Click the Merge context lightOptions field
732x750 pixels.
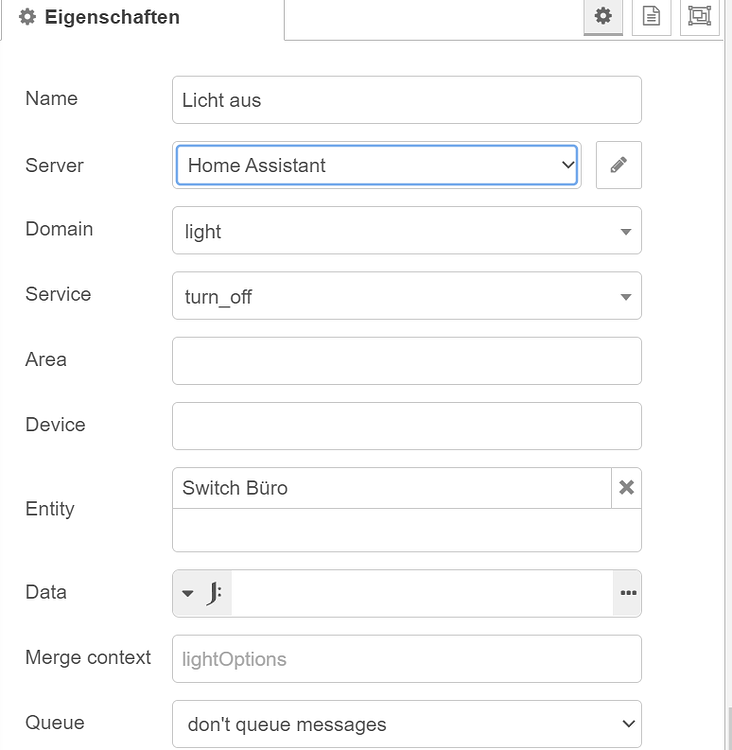(x=406, y=659)
